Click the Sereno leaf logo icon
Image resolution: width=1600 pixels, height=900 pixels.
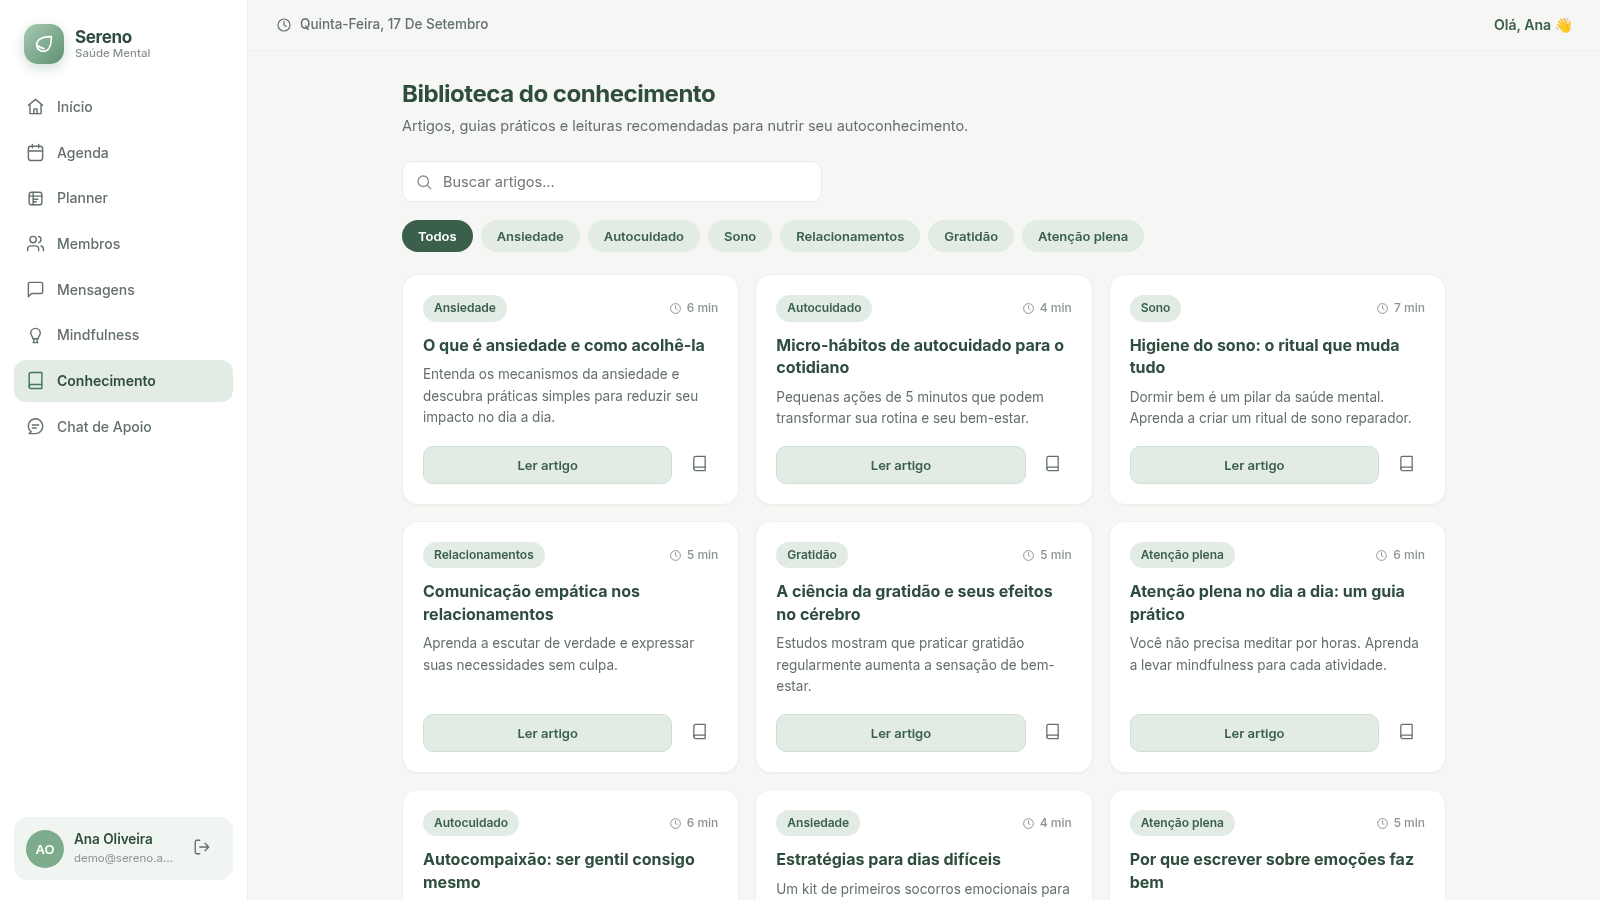point(44,44)
